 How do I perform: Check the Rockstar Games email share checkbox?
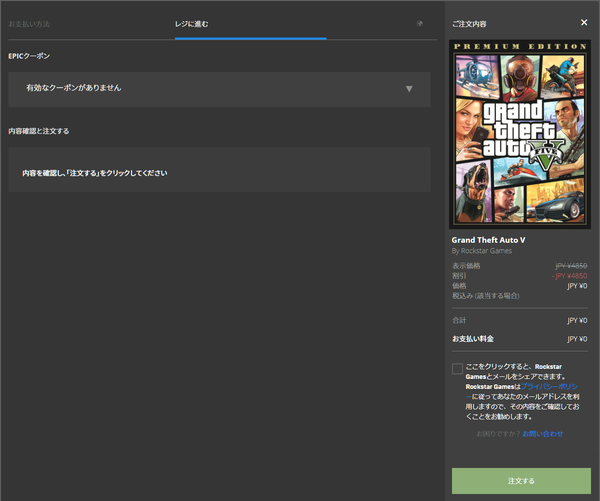(457, 369)
